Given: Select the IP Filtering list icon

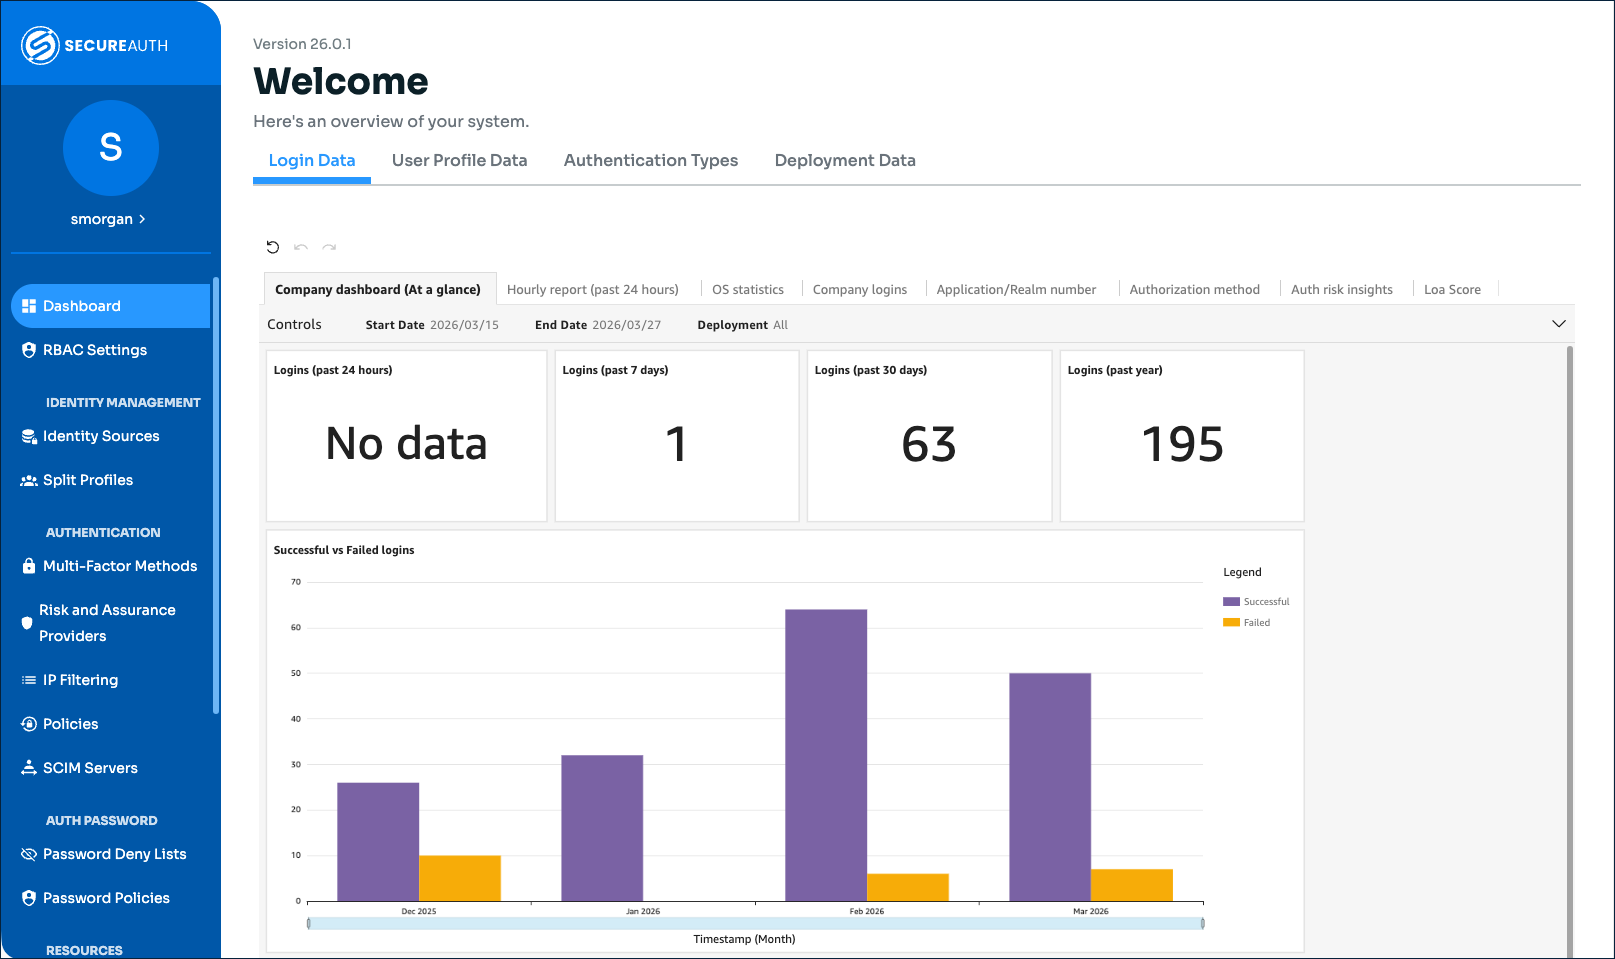Looking at the screenshot, I should [x=27, y=679].
